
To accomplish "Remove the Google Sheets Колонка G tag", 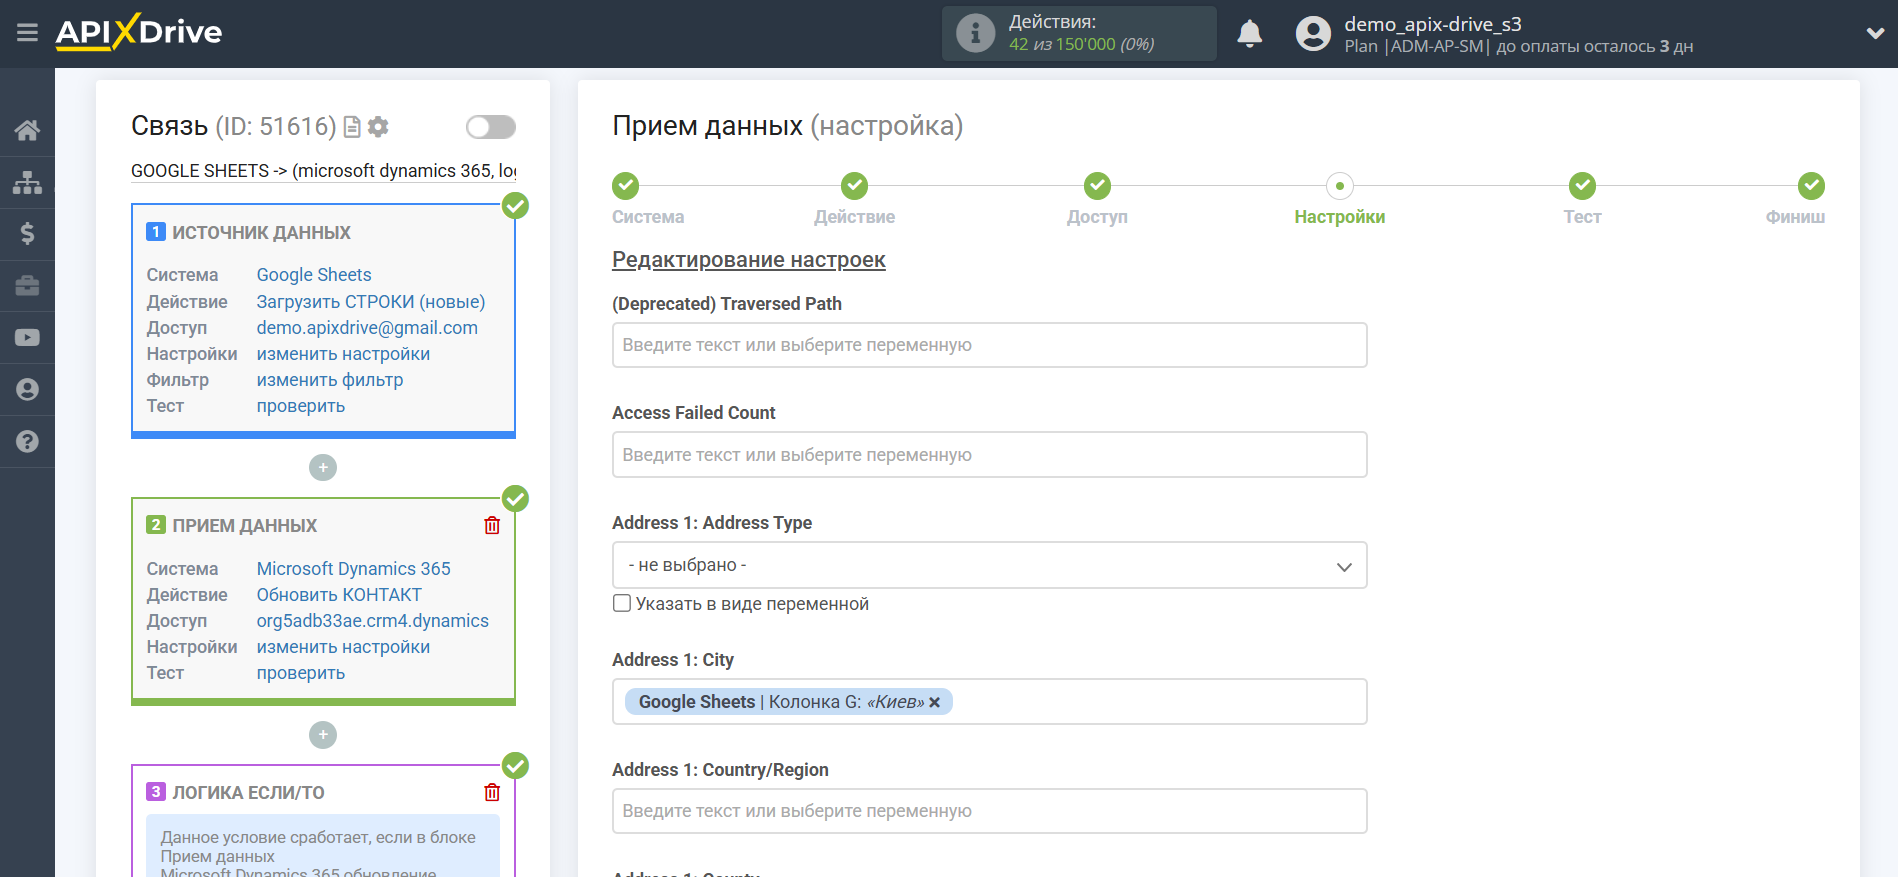I will click(x=935, y=702).
